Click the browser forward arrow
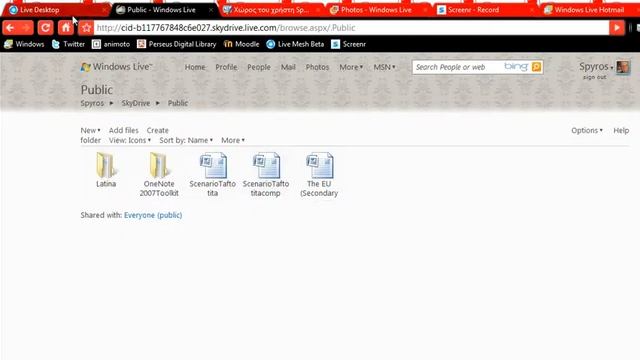Viewport: 640px width, 360px height. pos(26,28)
